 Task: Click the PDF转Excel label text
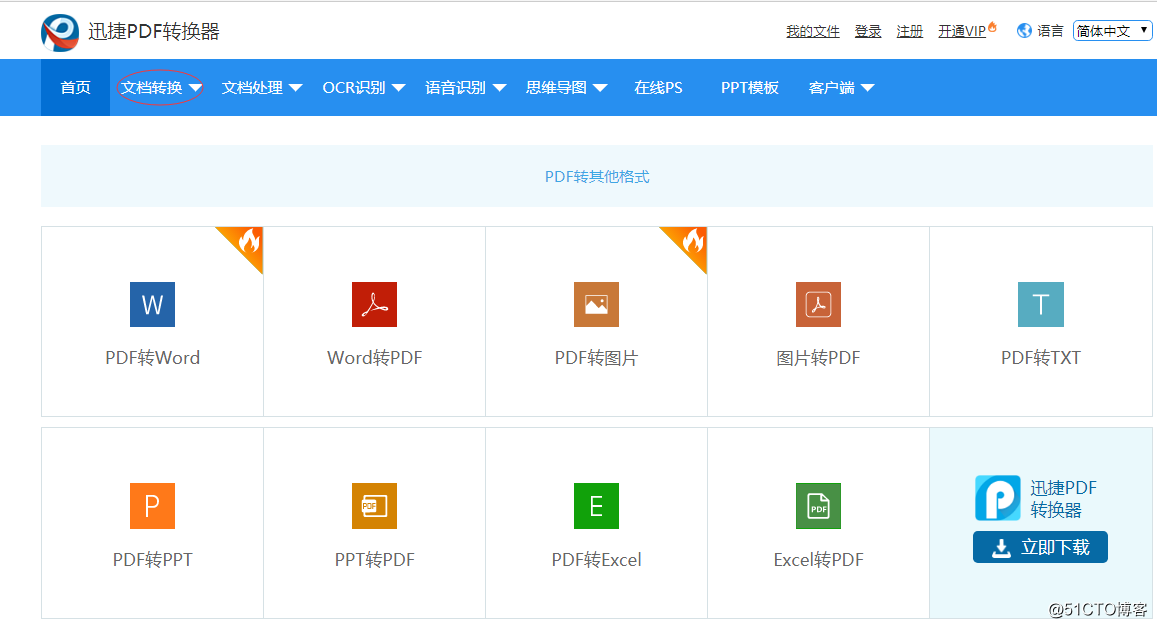tap(596, 559)
